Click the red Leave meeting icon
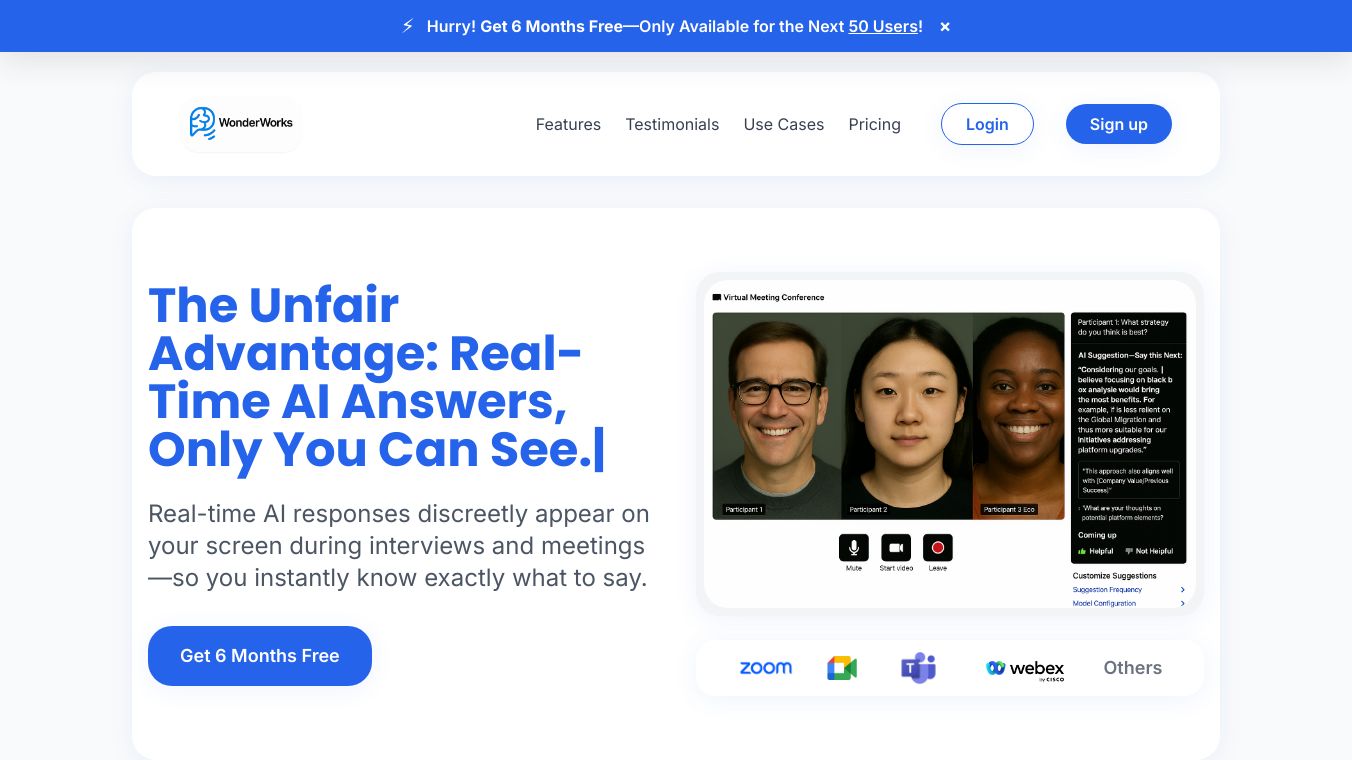Screen dimensions: 1352x760 click(x=938, y=548)
